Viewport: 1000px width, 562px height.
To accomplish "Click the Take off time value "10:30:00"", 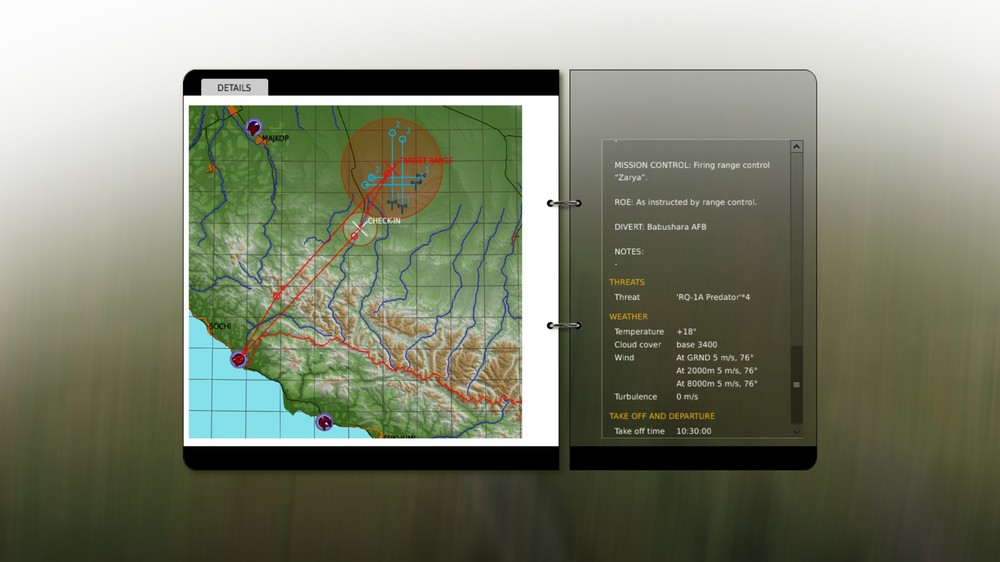I will (694, 431).
